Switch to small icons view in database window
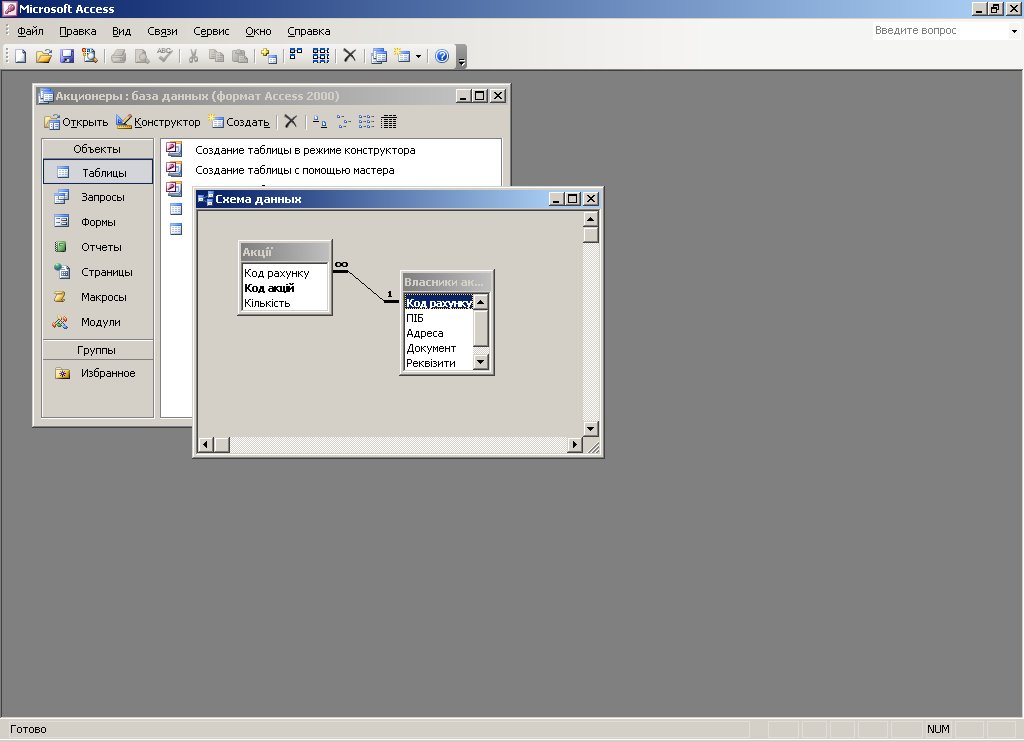The width and height of the screenshot is (1024, 742). coord(344,121)
